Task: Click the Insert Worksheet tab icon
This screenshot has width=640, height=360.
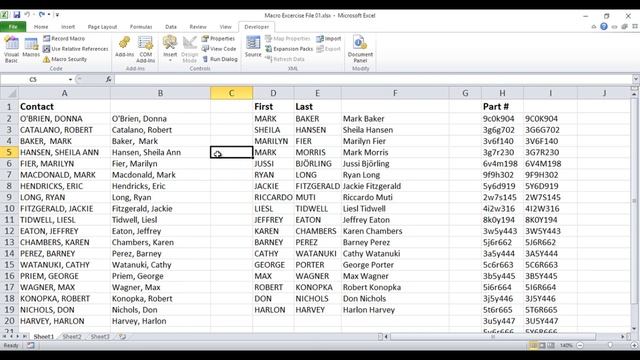Action: click(x=122, y=337)
